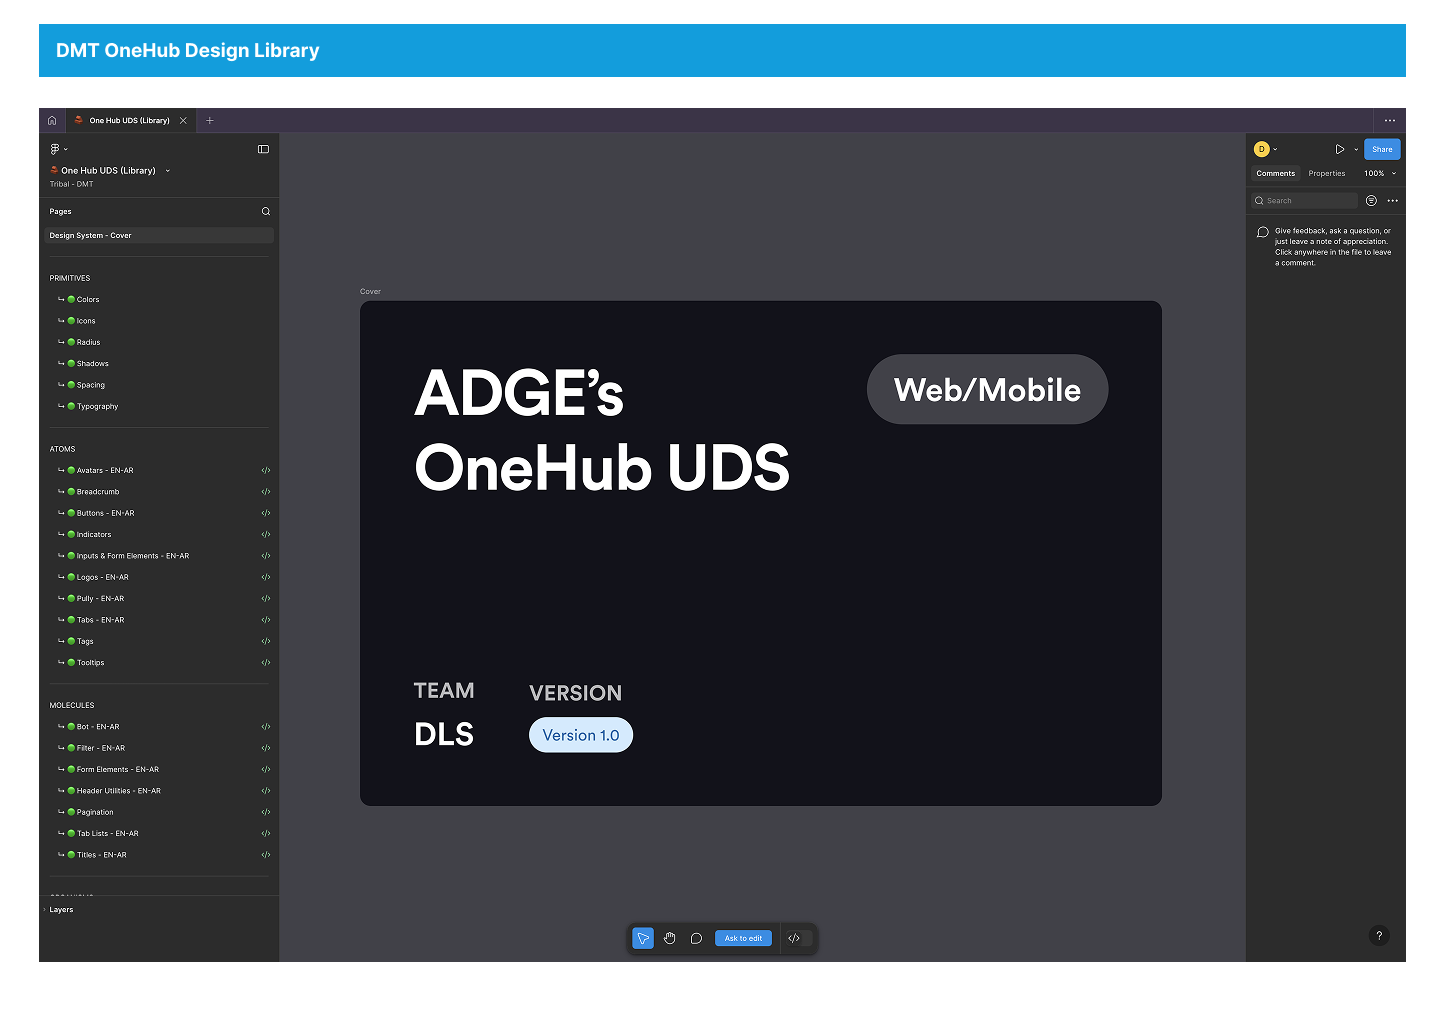The width and height of the screenshot is (1440, 1024).
Task: Pick the Comment tool in bottom toolbar
Action: point(696,938)
